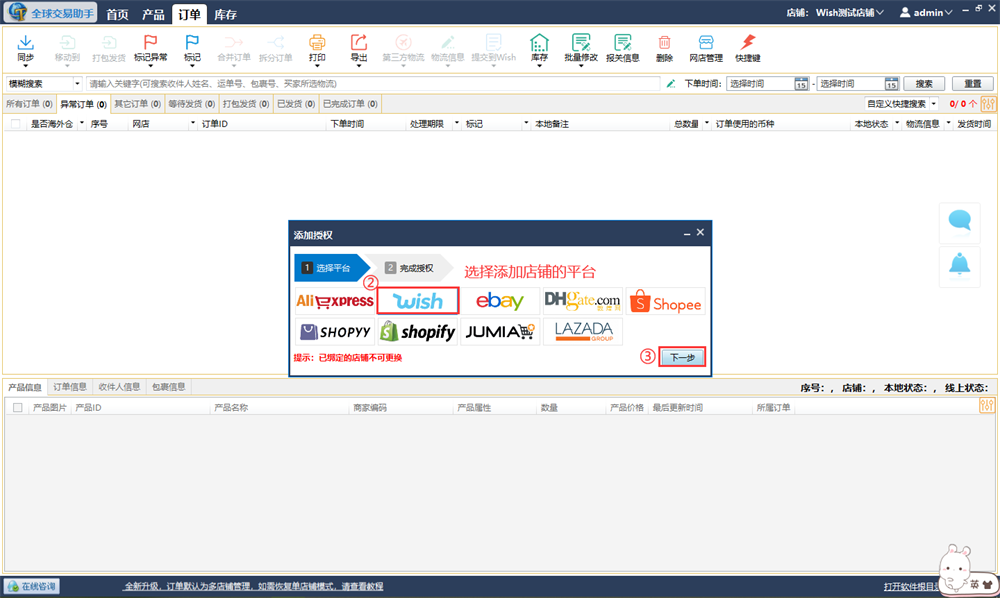The image size is (1000, 598).
Task: Open the 全新升级 tutorial link
Action: [x=254, y=587]
